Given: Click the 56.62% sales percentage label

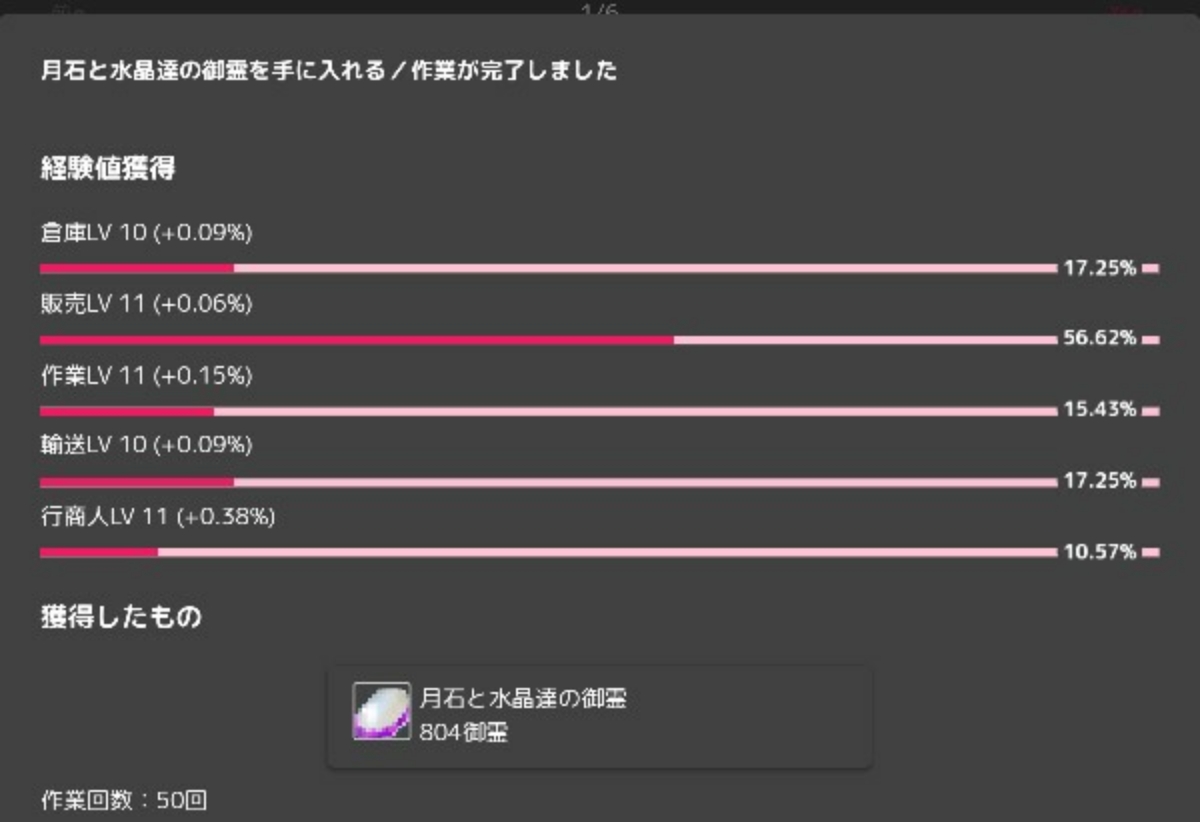Looking at the screenshot, I should [1099, 339].
